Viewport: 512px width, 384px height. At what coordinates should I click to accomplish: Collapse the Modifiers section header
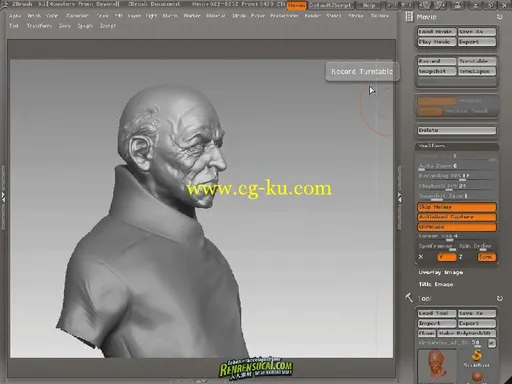pos(457,146)
